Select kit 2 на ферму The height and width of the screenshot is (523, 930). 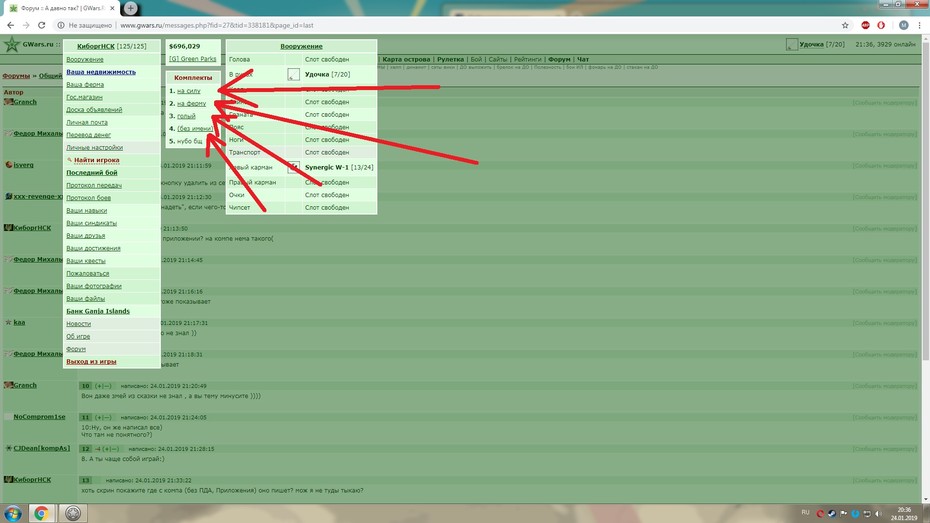pyautogui.click(x=192, y=103)
